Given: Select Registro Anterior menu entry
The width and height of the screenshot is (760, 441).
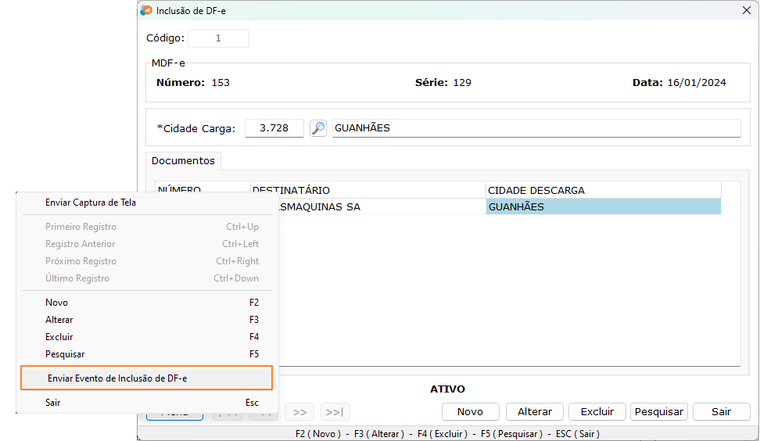Looking at the screenshot, I should coord(146,244).
